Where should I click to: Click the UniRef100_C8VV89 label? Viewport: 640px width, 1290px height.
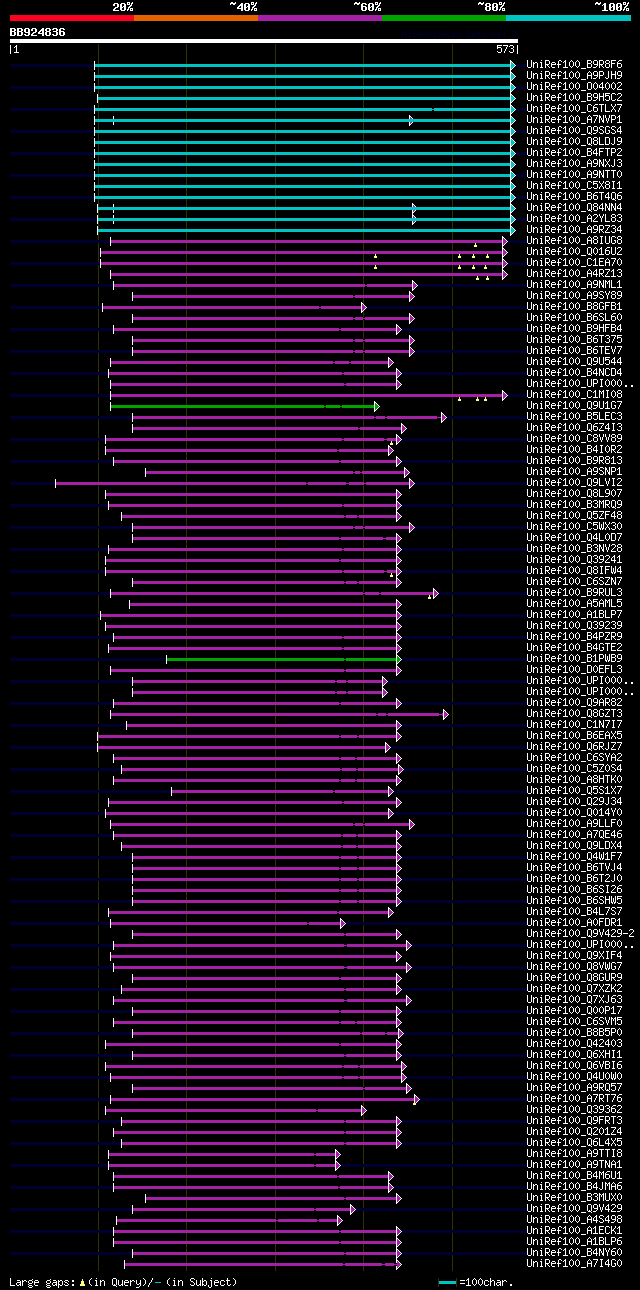574,439
